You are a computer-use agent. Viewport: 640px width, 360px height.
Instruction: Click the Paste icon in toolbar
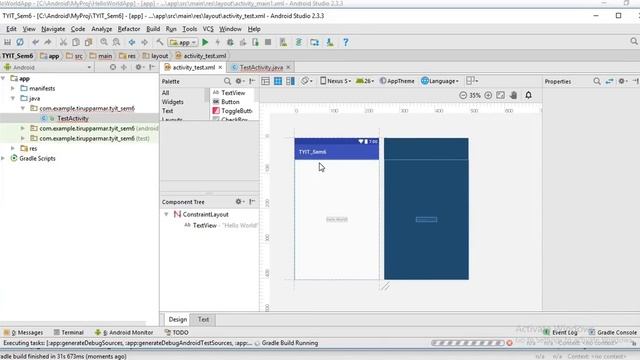88,42
